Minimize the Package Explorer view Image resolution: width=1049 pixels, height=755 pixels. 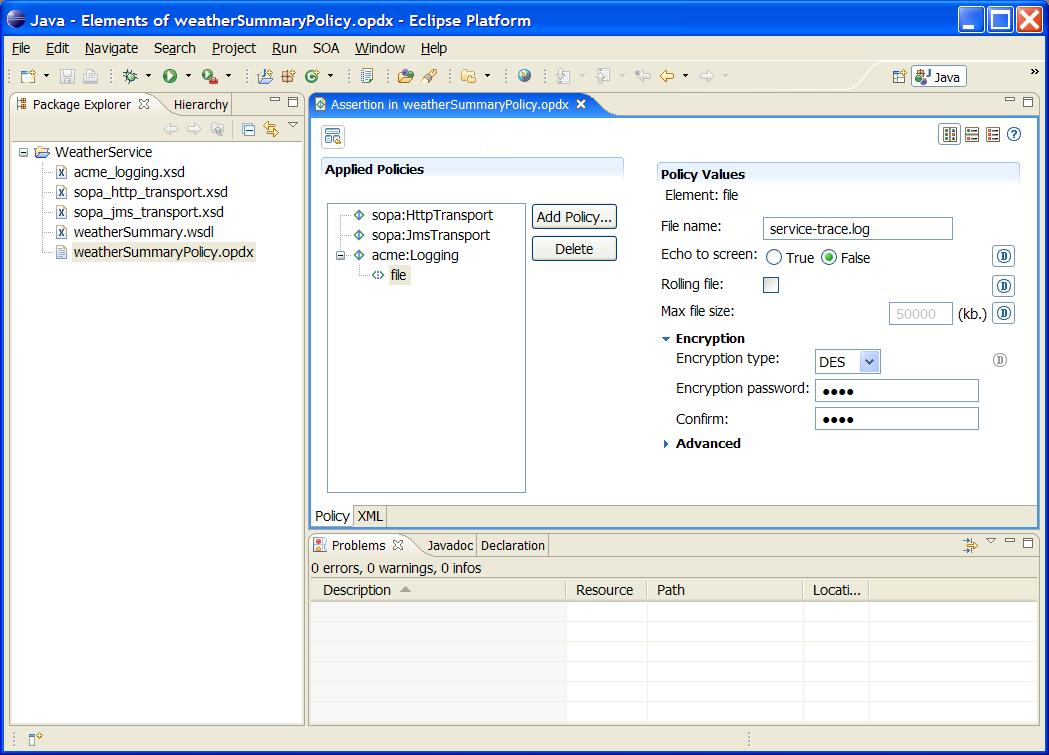click(275, 100)
